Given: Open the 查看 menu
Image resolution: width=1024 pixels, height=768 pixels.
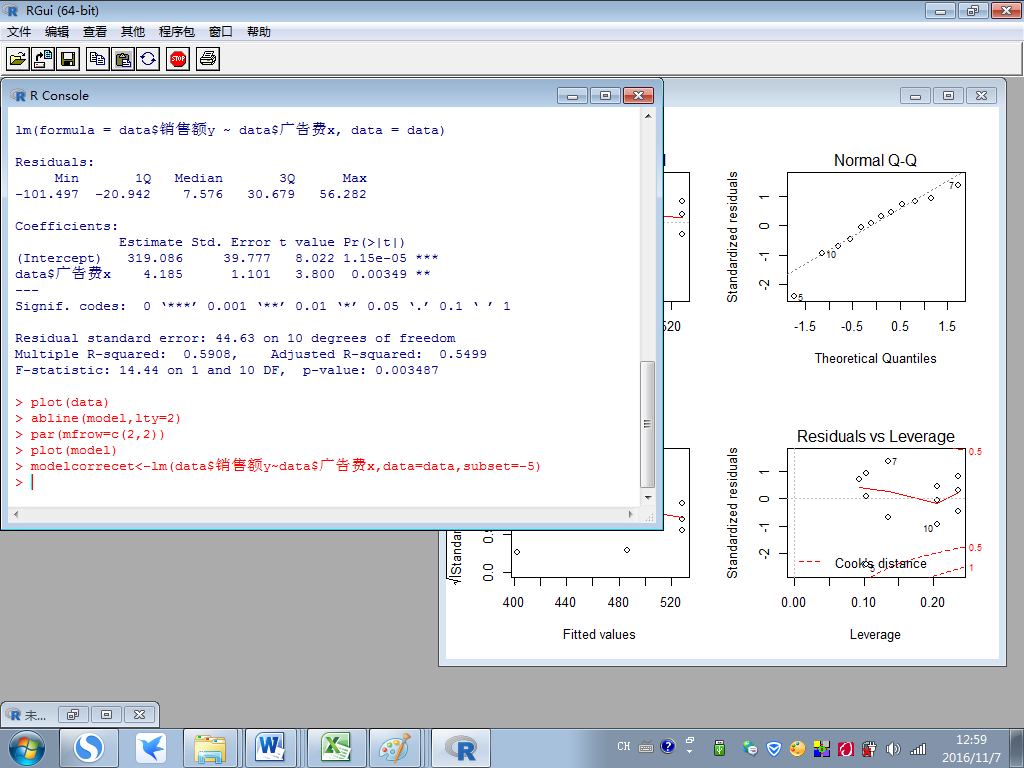Looking at the screenshot, I should pyautogui.click(x=95, y=31).
